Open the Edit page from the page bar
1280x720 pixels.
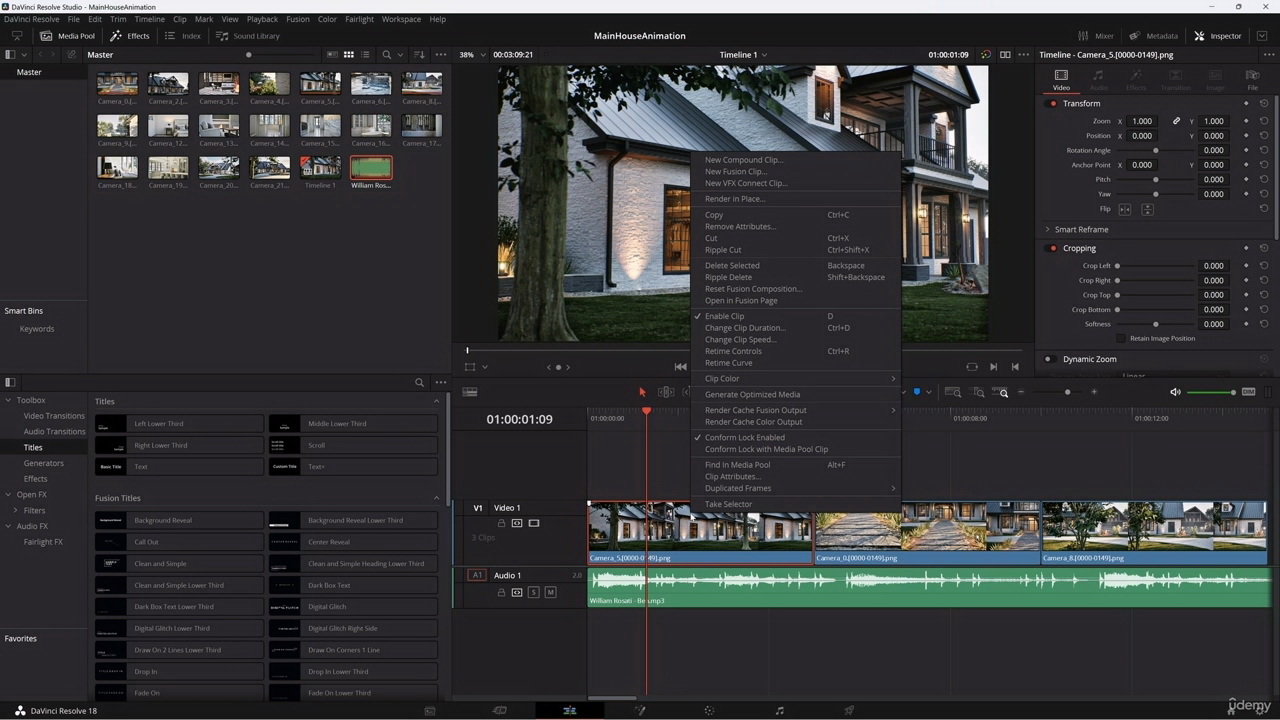point(569,710)
